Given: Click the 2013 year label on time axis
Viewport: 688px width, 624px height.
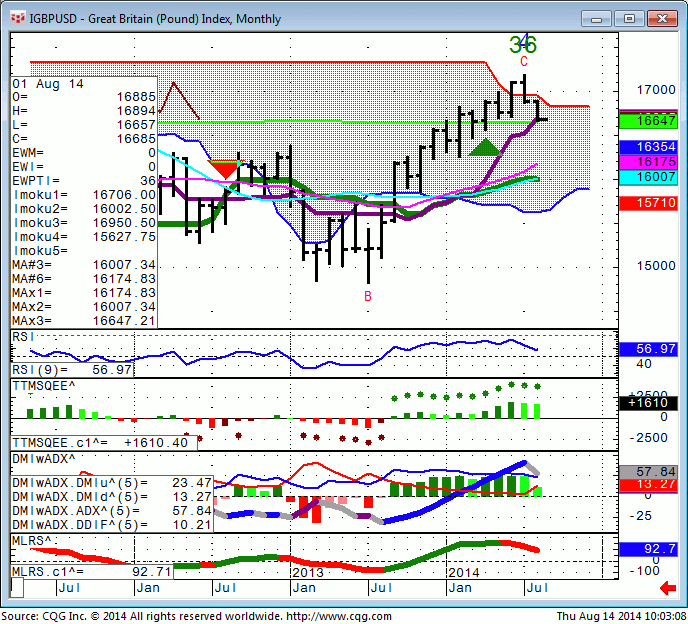Looking at the screenshot, I should tap(308, 573).
